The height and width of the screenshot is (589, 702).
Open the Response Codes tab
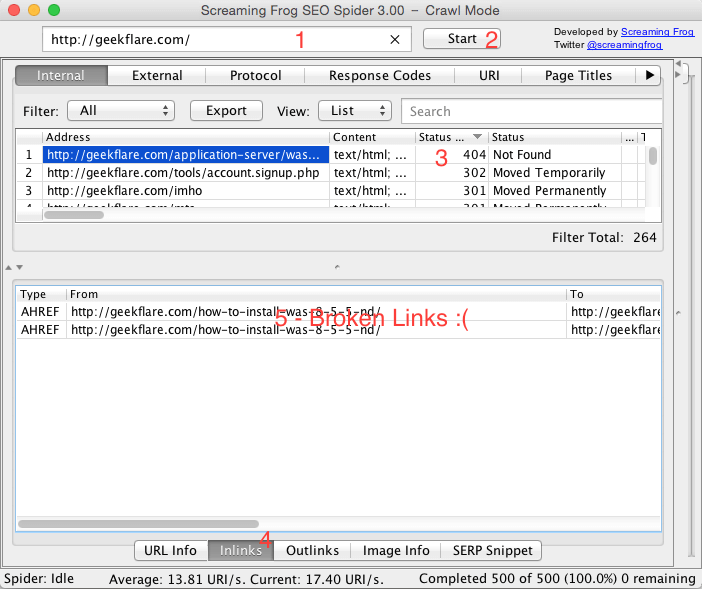click(x=379, y=75)
